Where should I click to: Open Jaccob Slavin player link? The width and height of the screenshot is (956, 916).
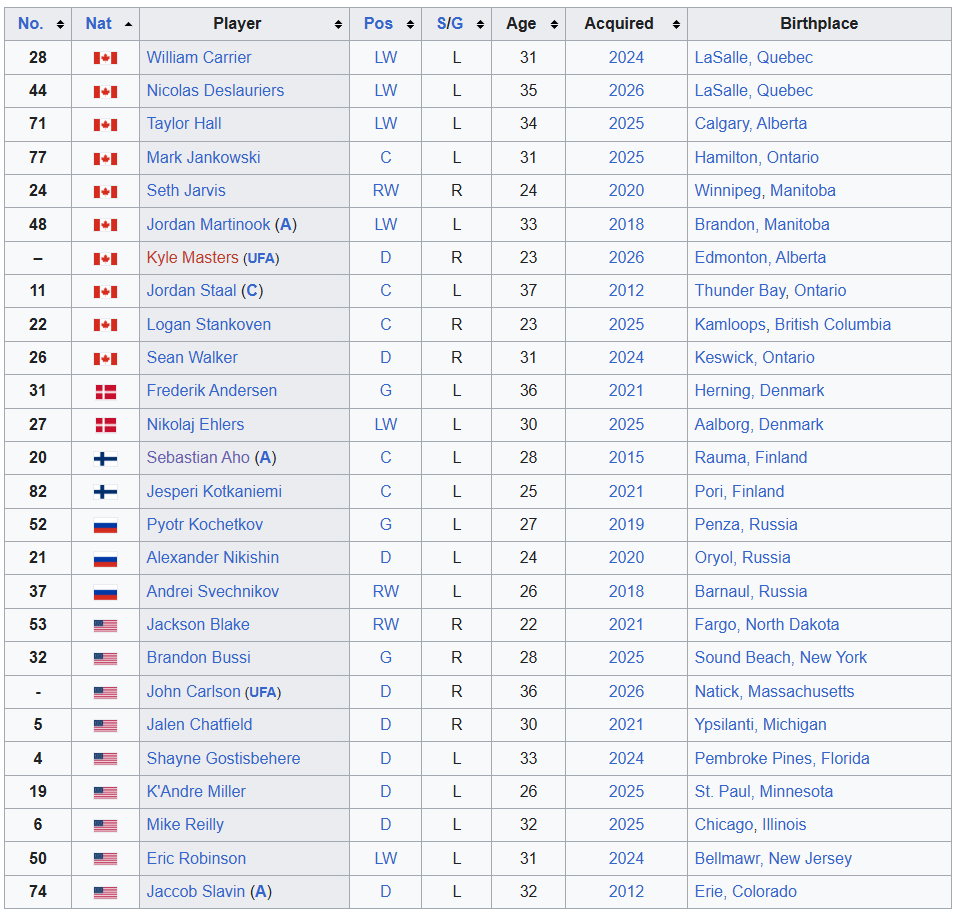(196, 891)
